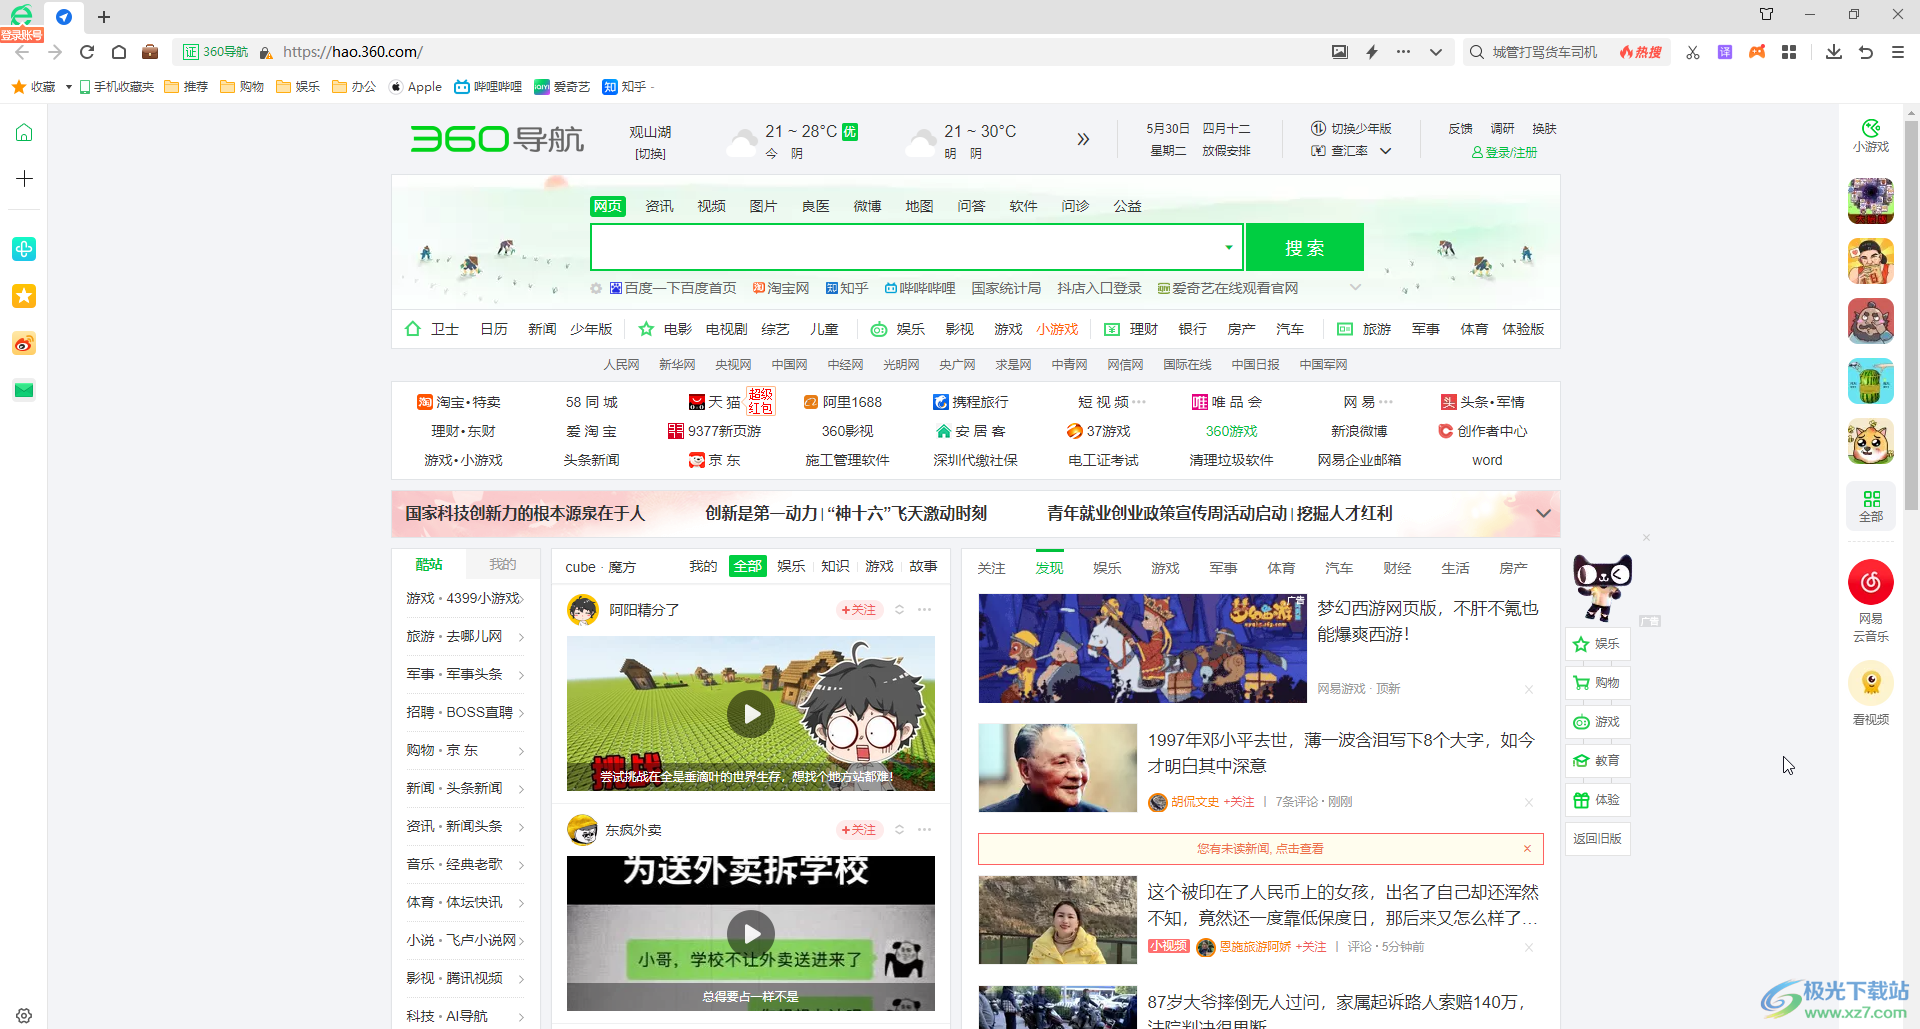Add item with sidebar plus icon
The image size is (1920, 1029).
[24, 178]
